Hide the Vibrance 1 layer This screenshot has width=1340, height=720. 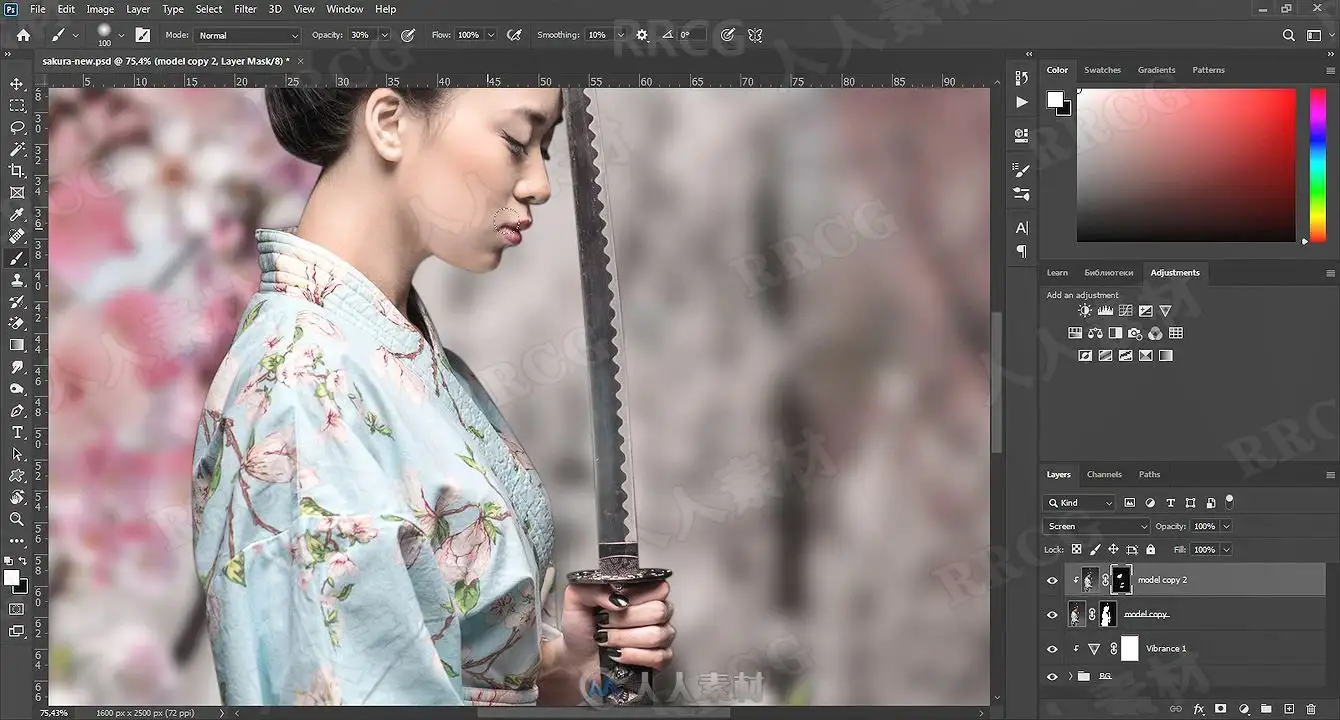[x=1052, y=649]
